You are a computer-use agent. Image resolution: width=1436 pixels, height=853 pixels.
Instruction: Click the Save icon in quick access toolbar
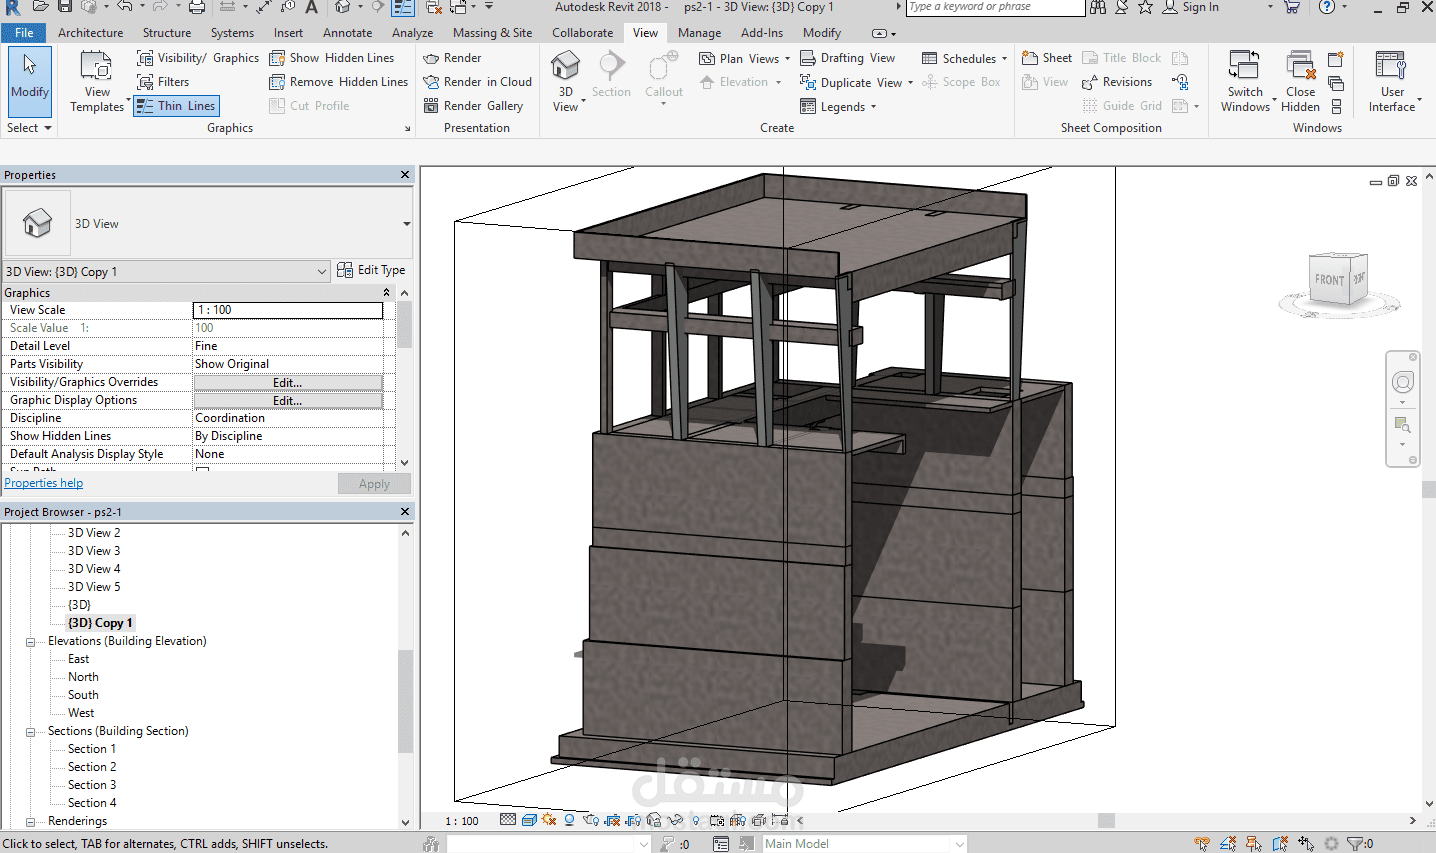pos(64,7)
